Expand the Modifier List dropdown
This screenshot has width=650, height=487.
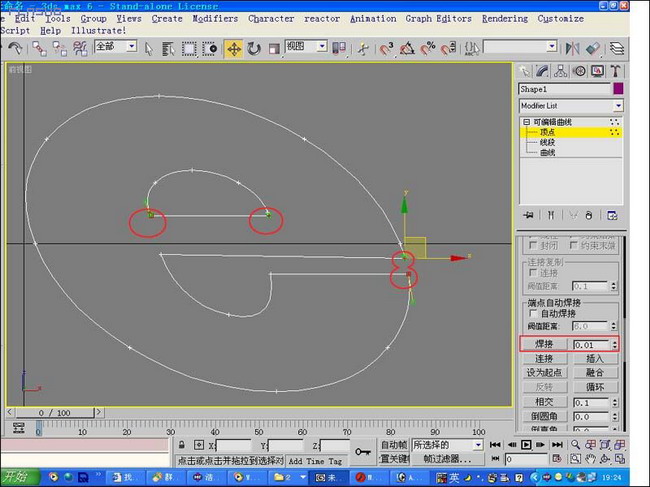click(x=618, y=106)
